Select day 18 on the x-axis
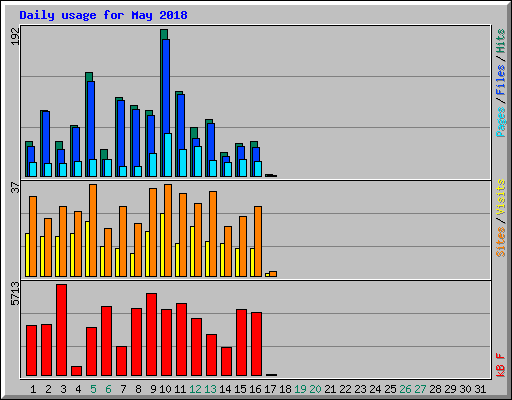 click(285, 389)
